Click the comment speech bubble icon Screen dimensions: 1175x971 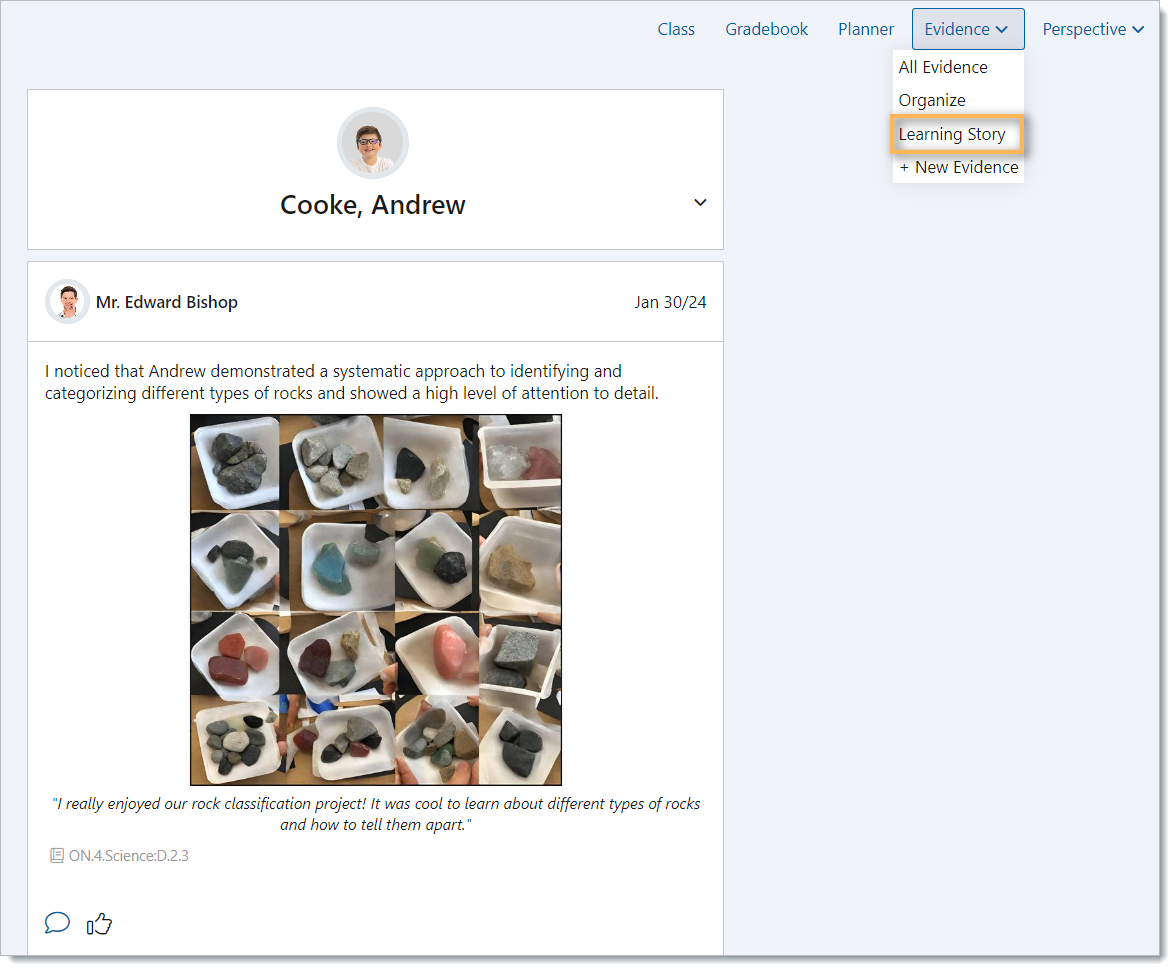coord(57,923)
